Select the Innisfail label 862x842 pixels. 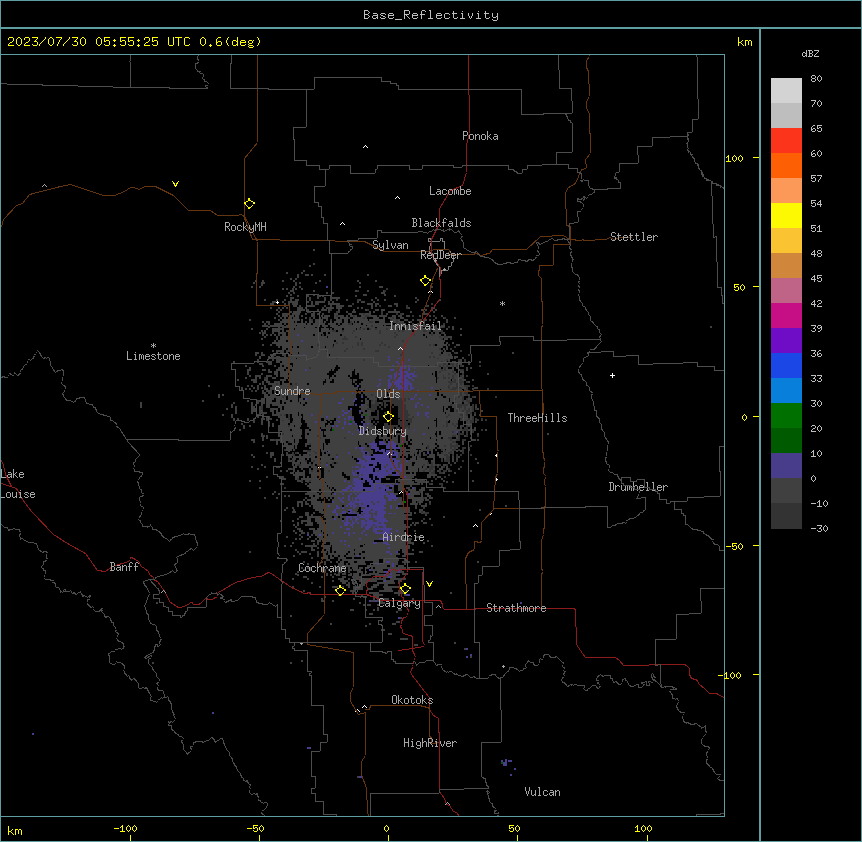[x=415, y=326]
